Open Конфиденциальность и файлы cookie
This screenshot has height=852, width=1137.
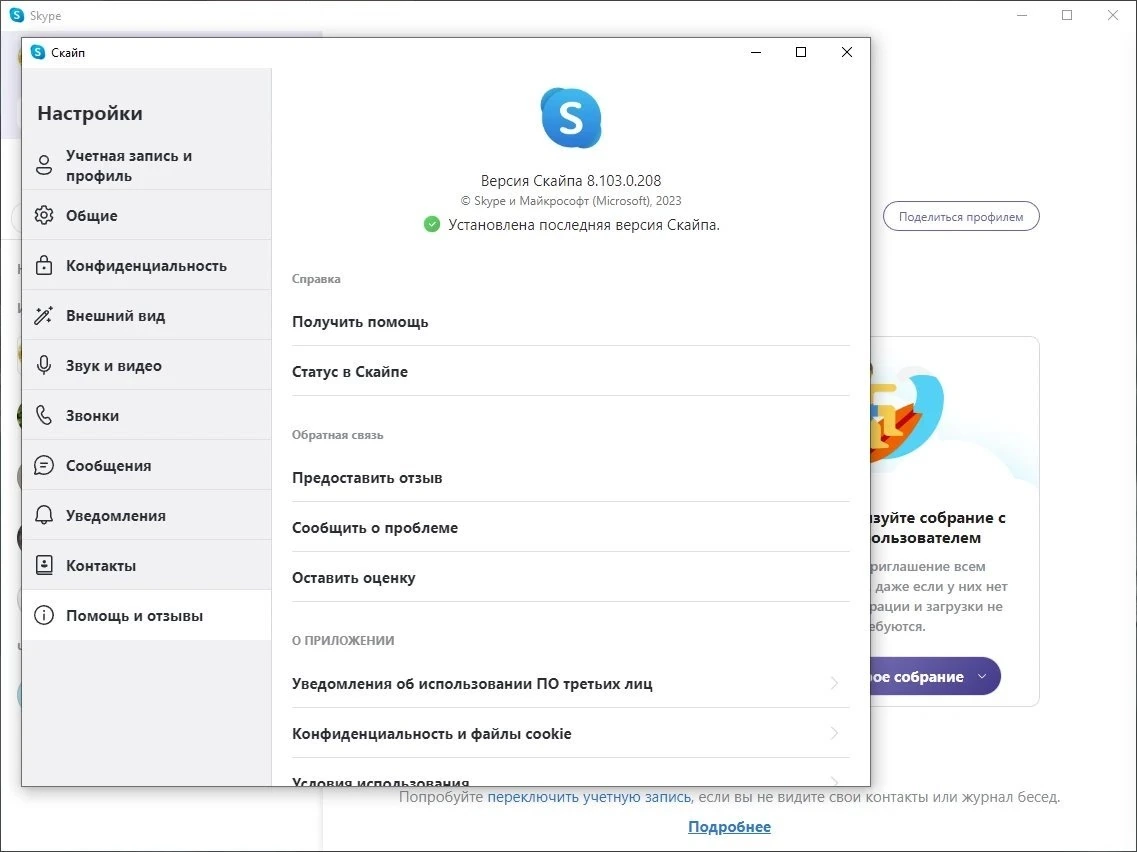(x=571, y=733)
